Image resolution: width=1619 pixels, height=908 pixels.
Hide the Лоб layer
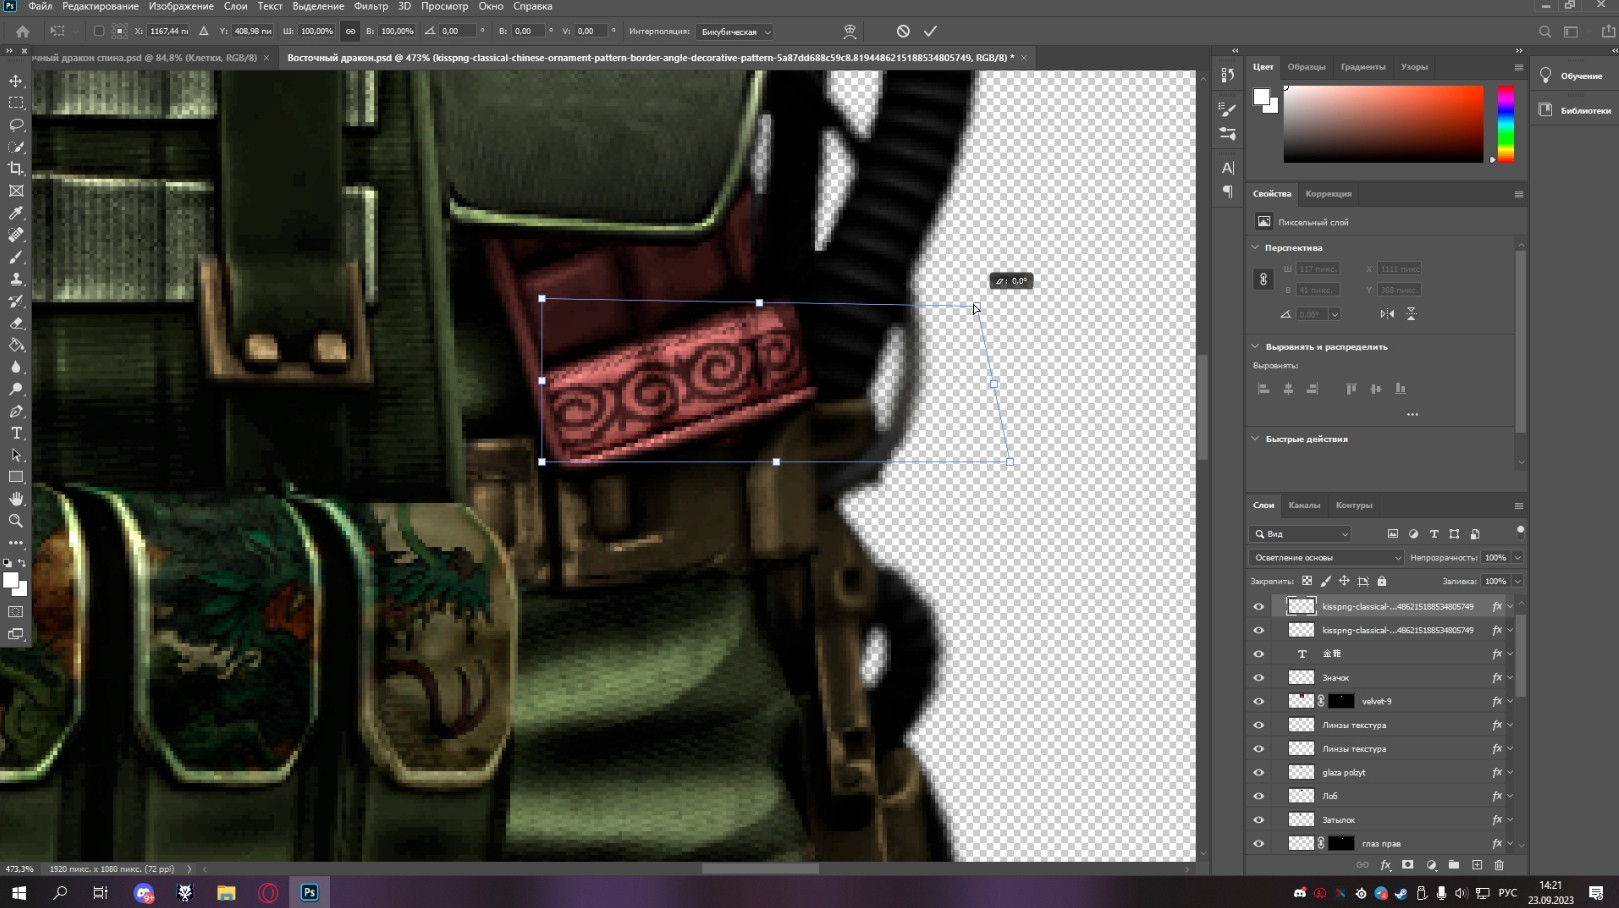(1258, 797)
